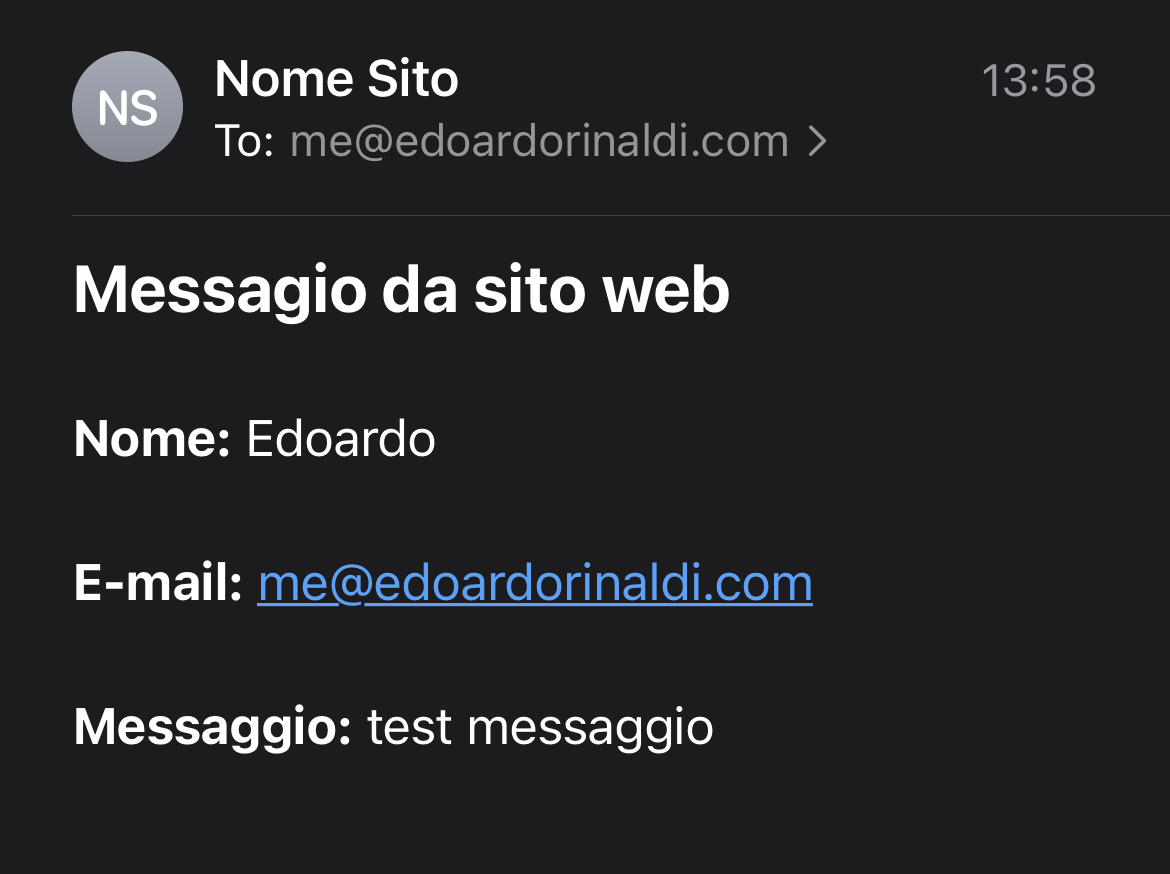Tap the recipient address after To:
The height and width of the screenshot is (874, 1170).
[539, 142]
